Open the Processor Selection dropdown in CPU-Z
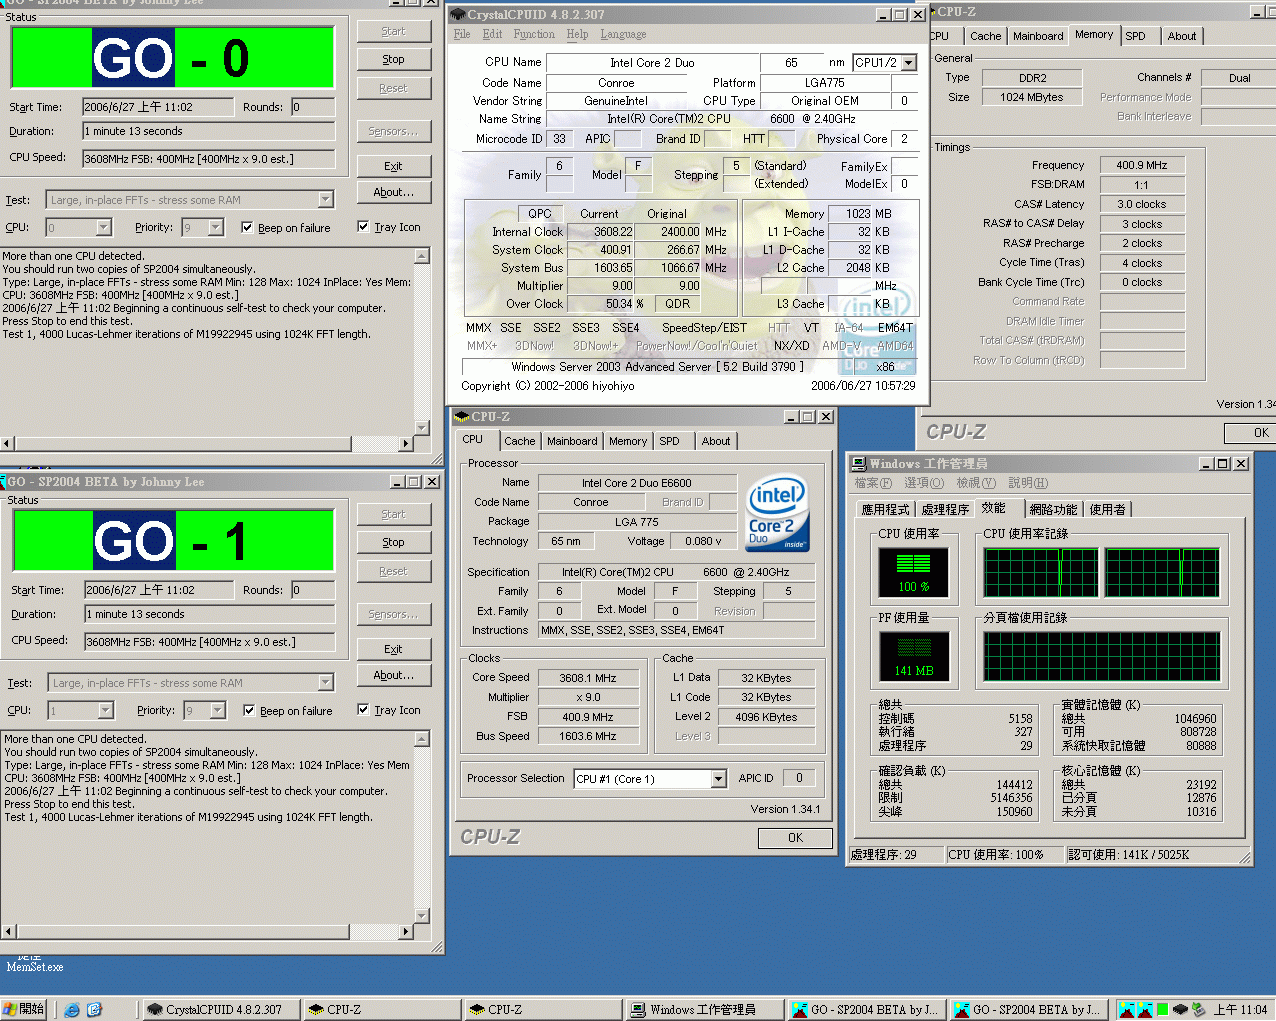The height and width of the screenshot is (1021, 1276). click(718, 779)
